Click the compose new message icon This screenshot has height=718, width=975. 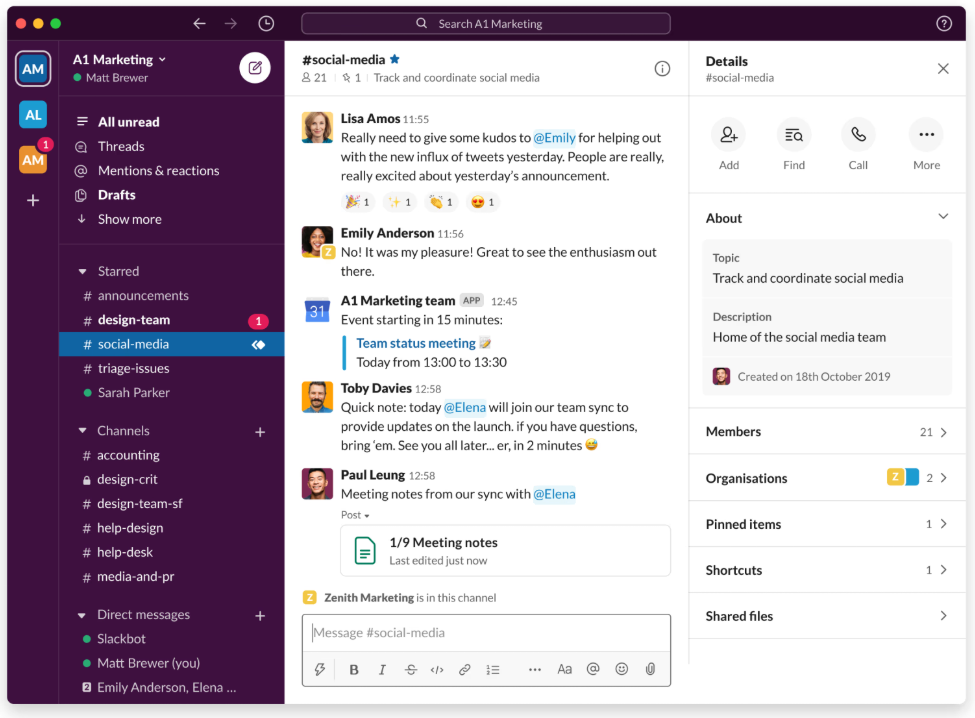point(255,68)
